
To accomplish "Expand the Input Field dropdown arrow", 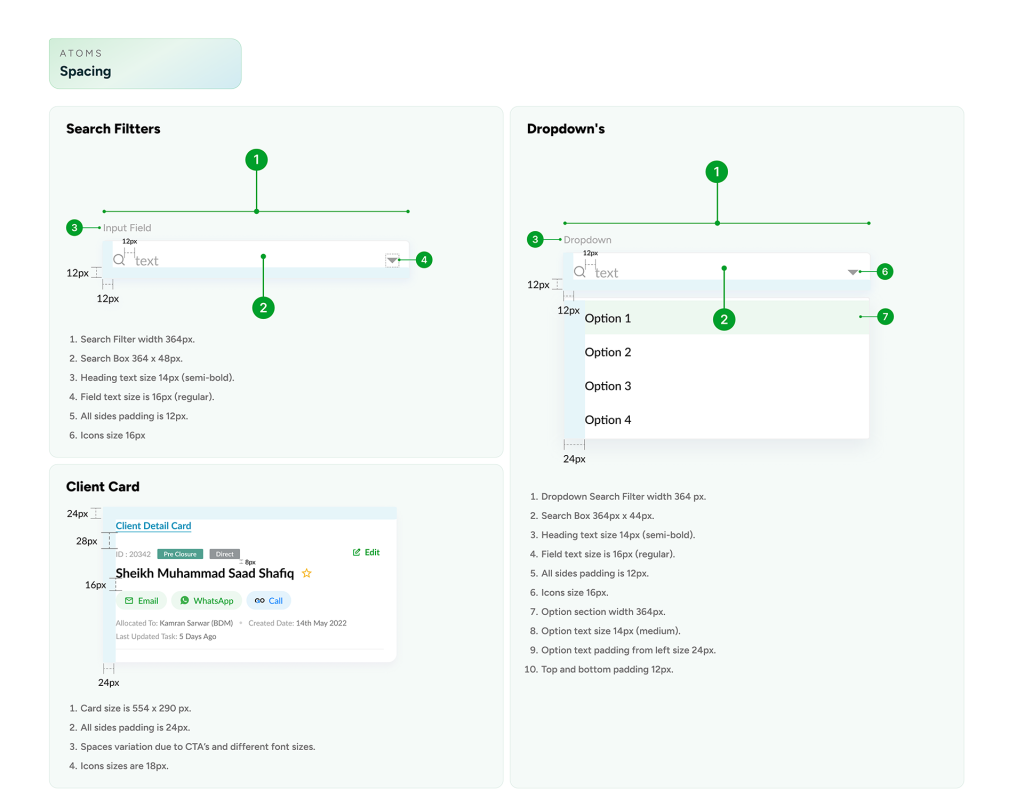I will pos(391,261).
